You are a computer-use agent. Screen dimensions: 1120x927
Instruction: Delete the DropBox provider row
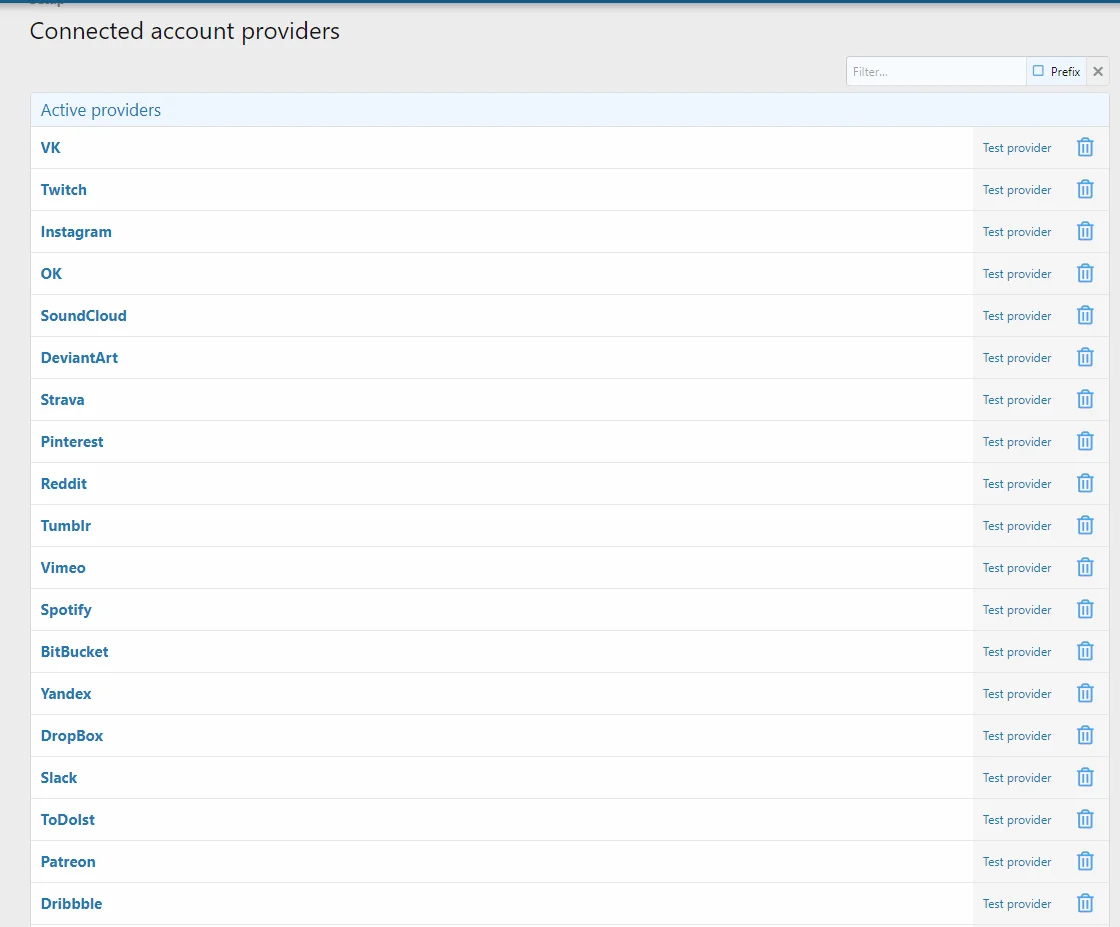click(1085, 736)
